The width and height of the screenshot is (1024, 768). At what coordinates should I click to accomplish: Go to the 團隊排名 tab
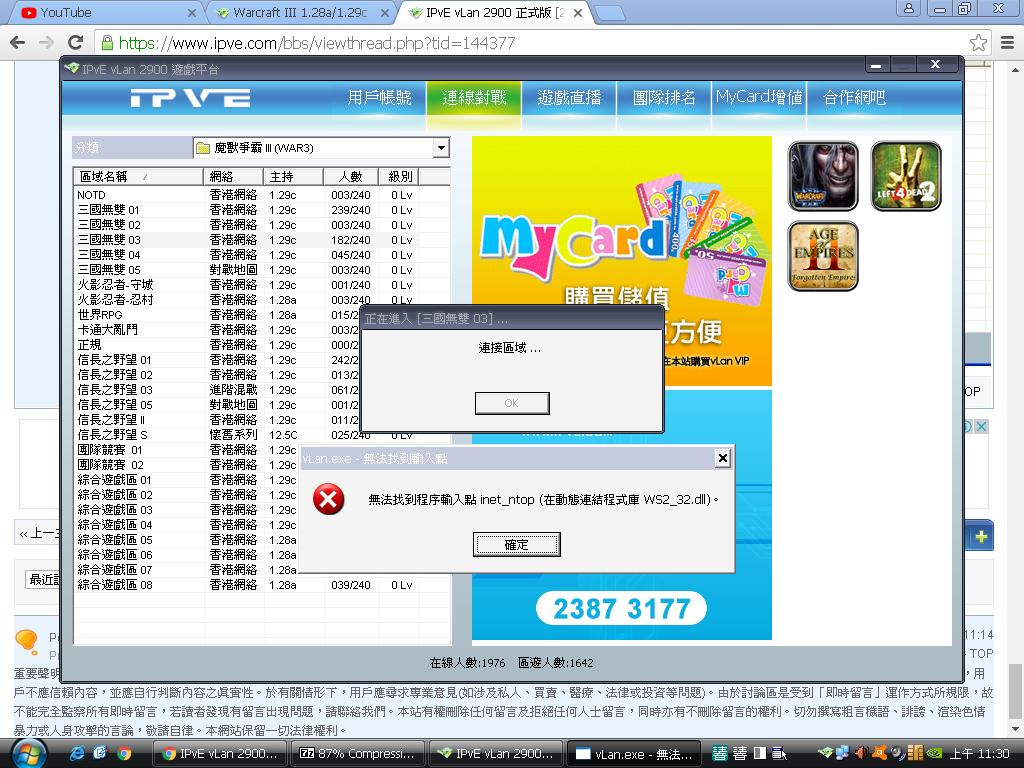pyautogui.click(x=664, y=98)
